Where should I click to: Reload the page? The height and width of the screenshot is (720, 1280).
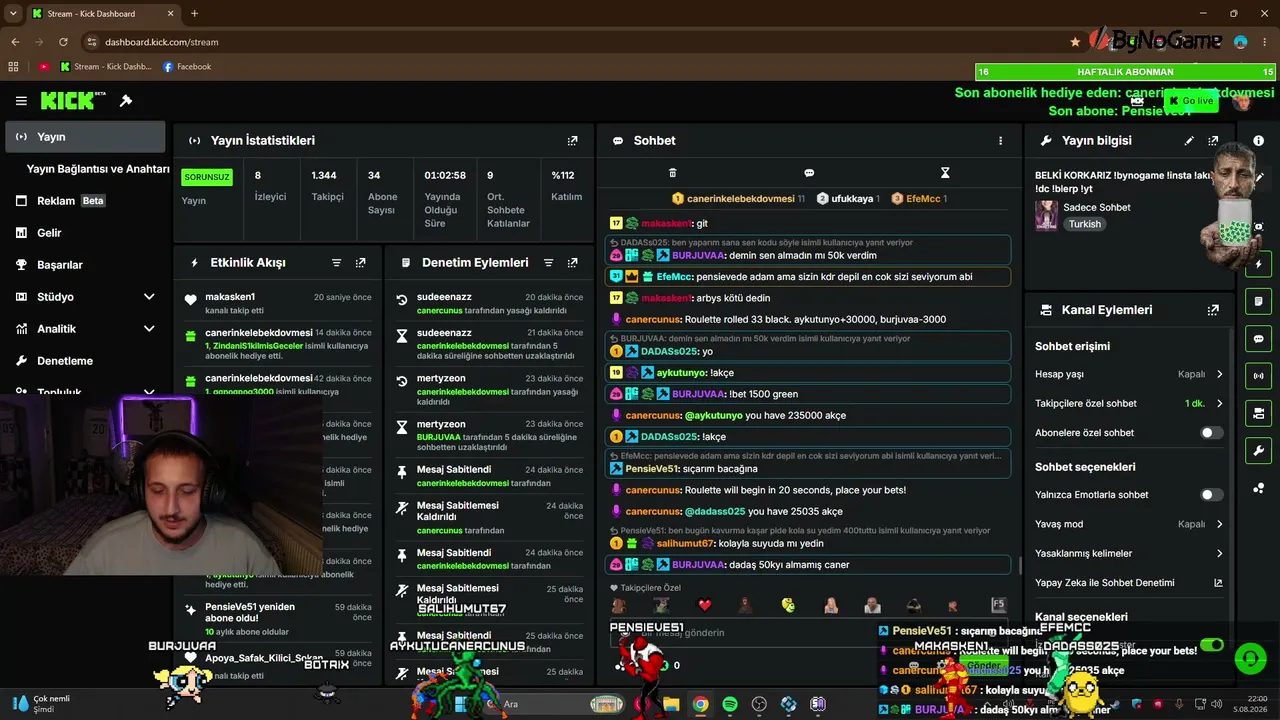pos(63,42)
